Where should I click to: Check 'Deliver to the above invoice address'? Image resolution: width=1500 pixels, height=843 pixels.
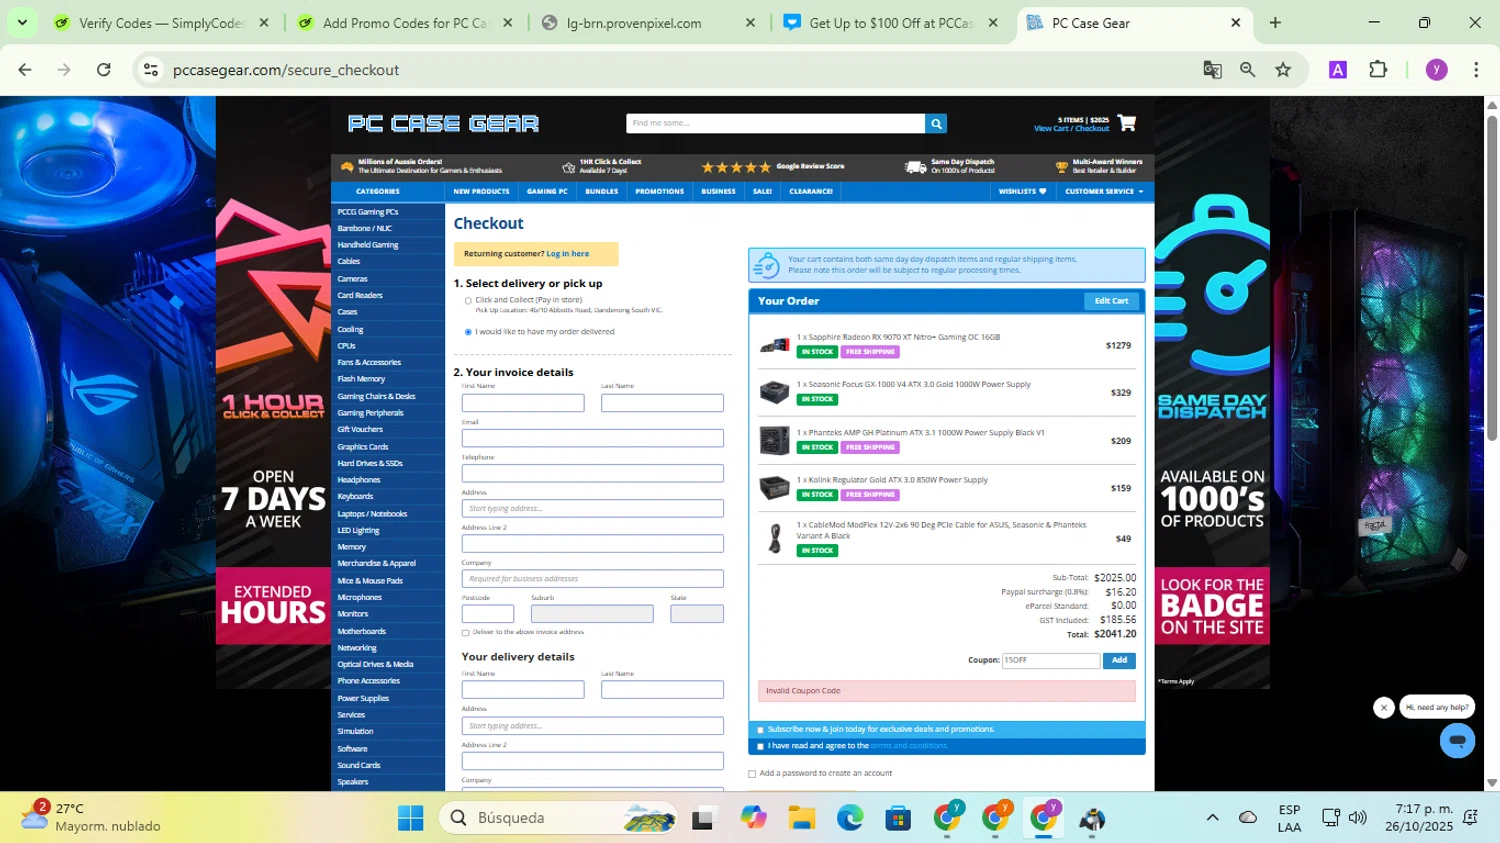465,633
